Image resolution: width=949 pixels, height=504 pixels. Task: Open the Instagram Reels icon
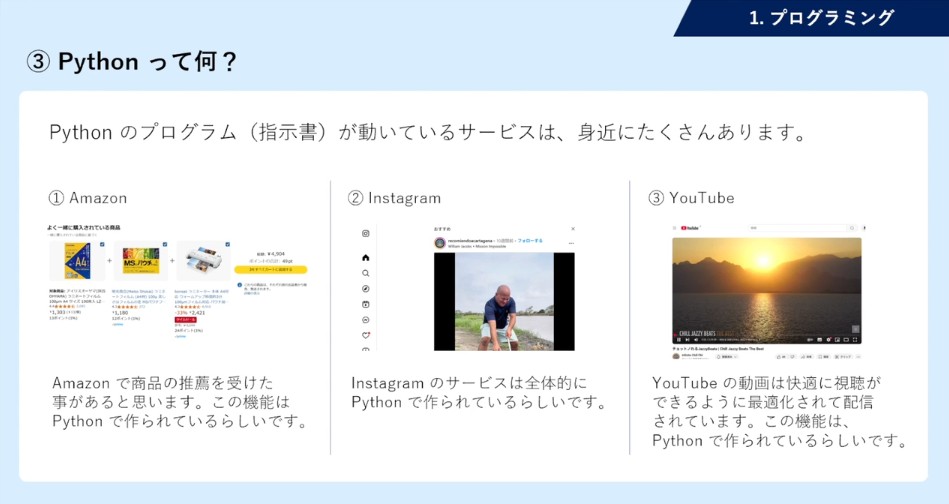point(366,304)
